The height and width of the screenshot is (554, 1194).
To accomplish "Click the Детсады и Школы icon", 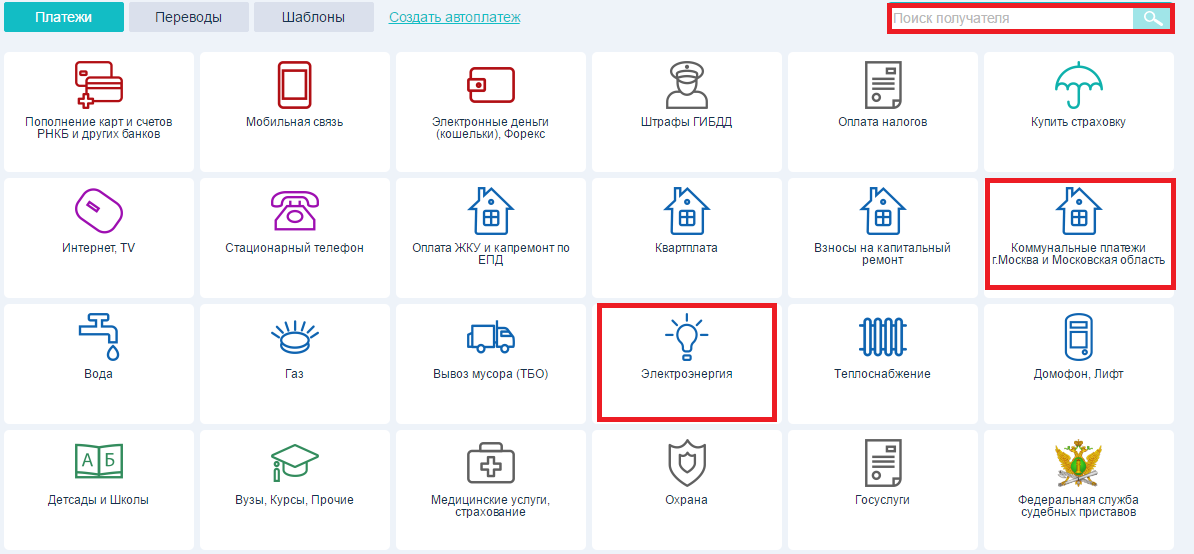I will click(98, 463).
